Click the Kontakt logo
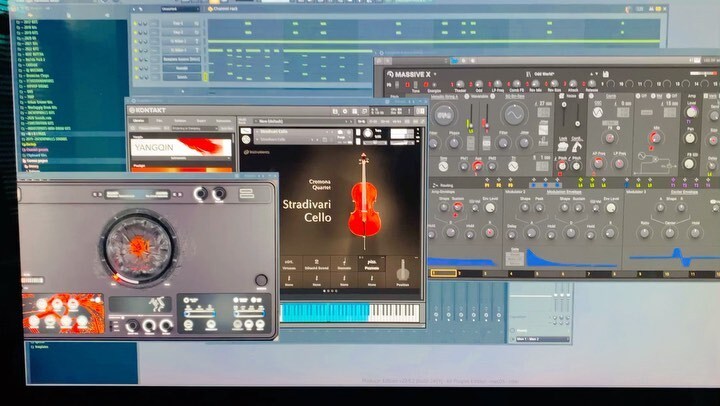Image resolution: width=720 pixels, height=406 pixels. click(147, 110)
